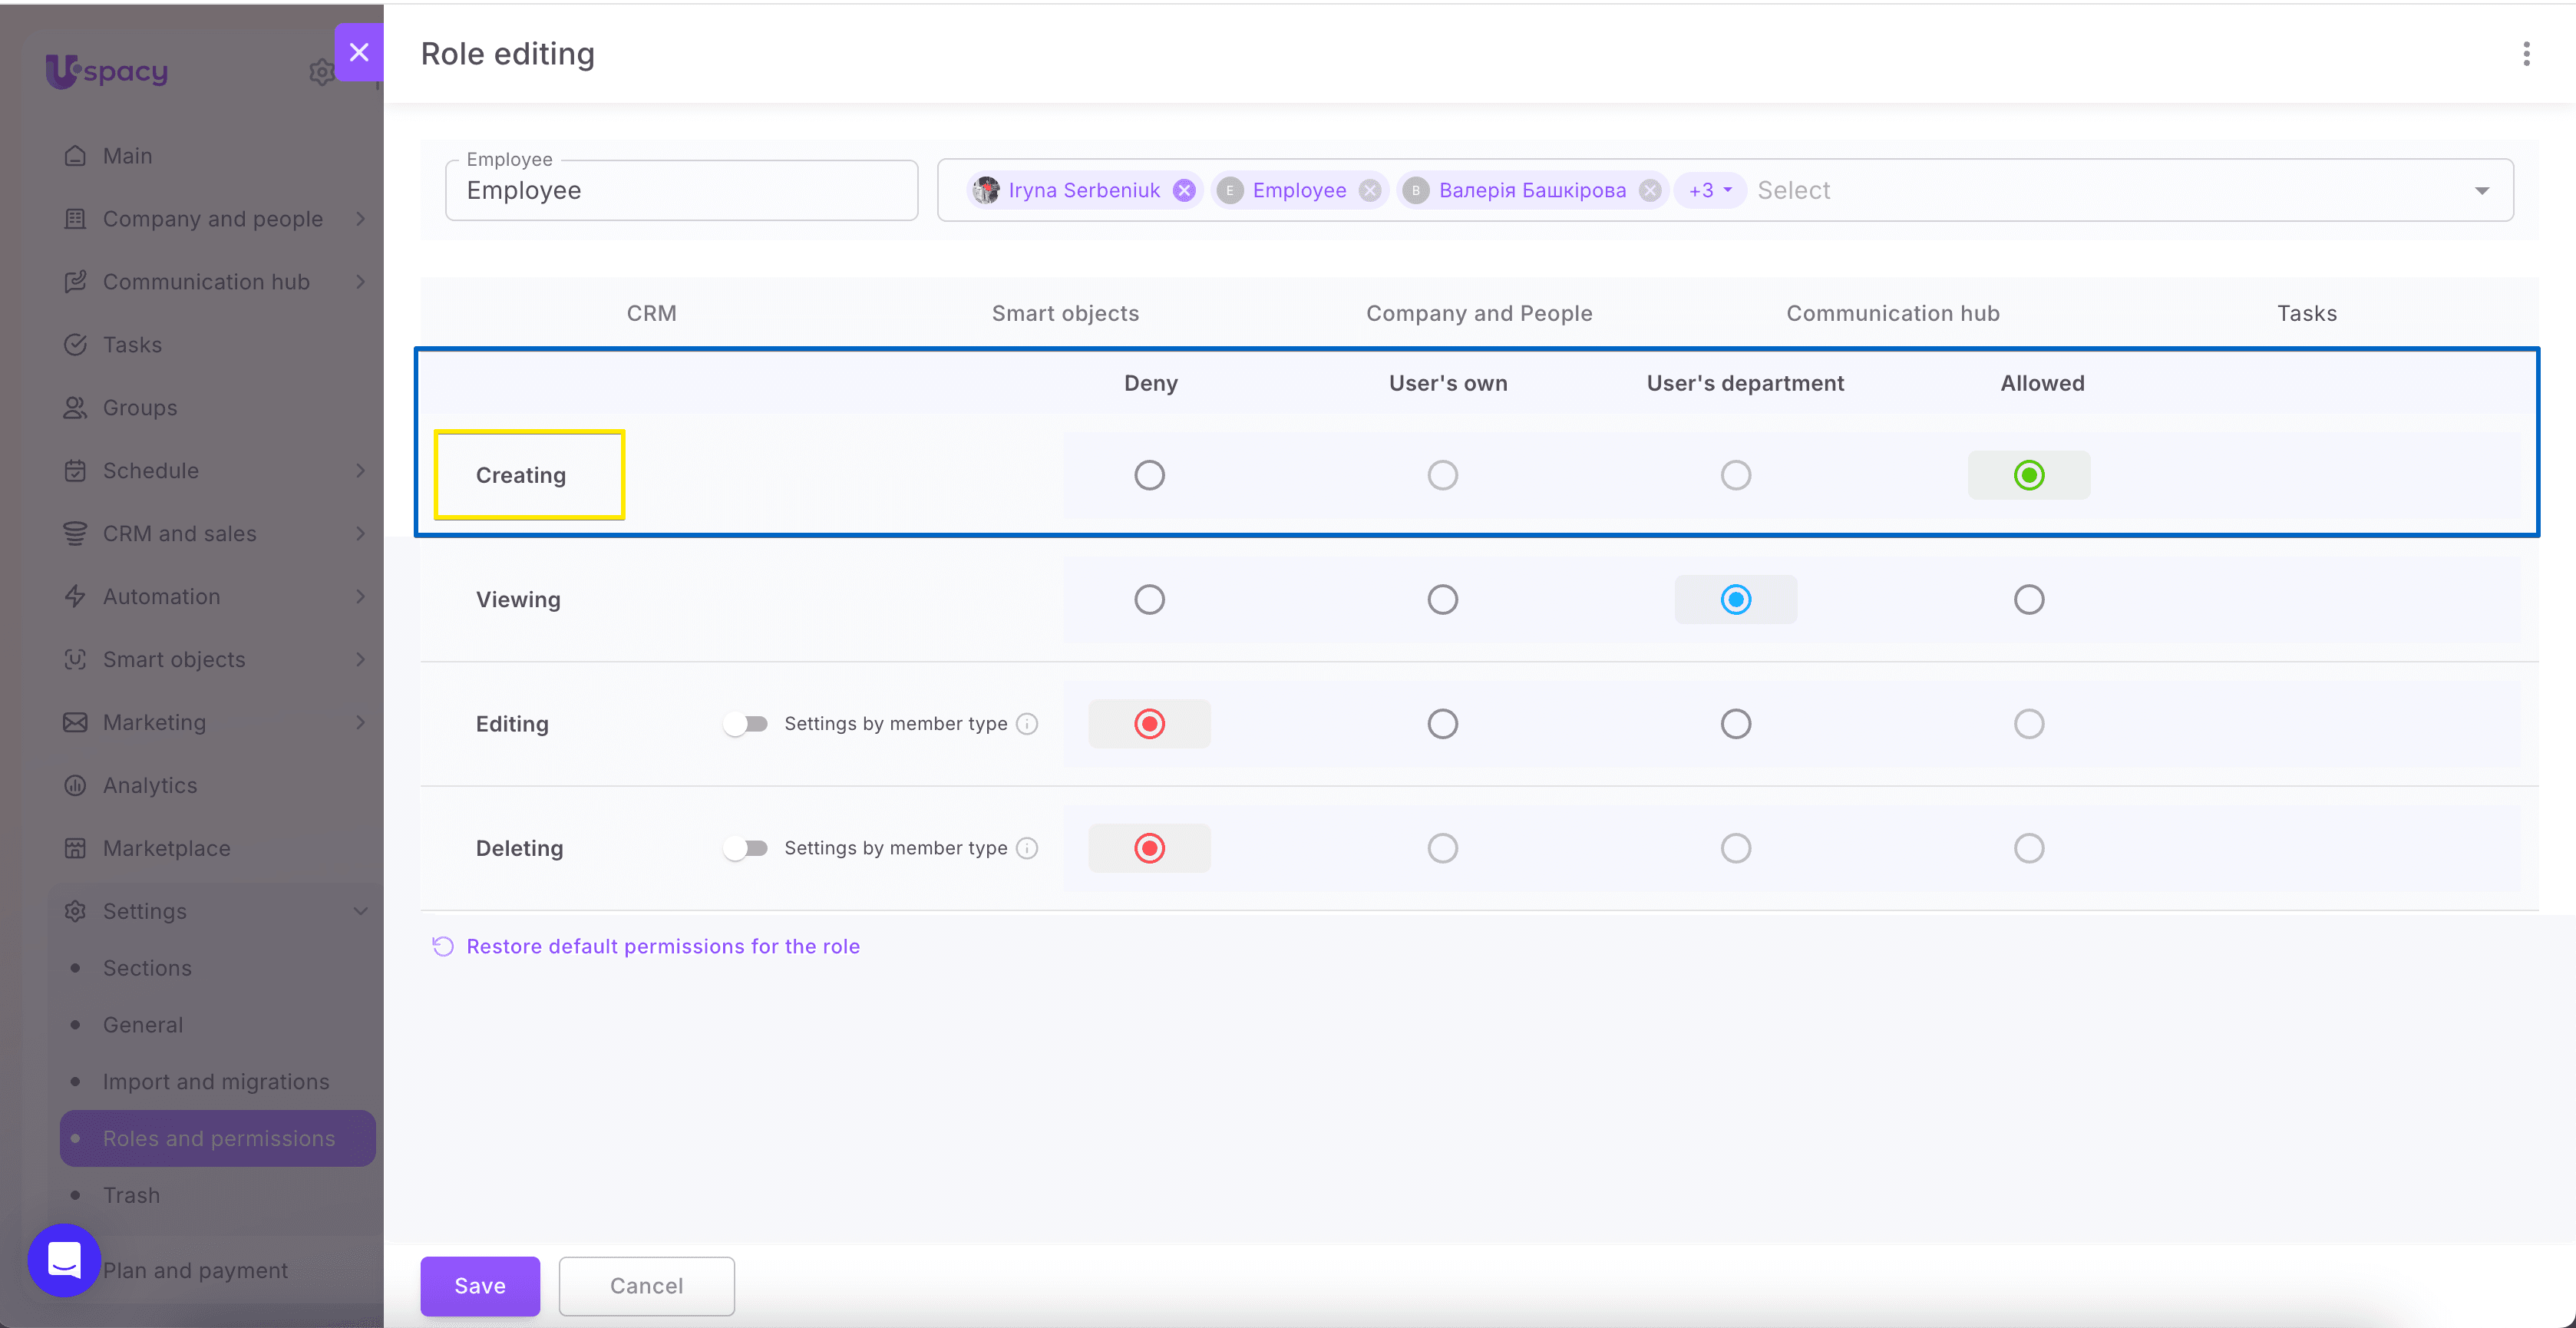Click the Cancel button

pos(647,1286)
